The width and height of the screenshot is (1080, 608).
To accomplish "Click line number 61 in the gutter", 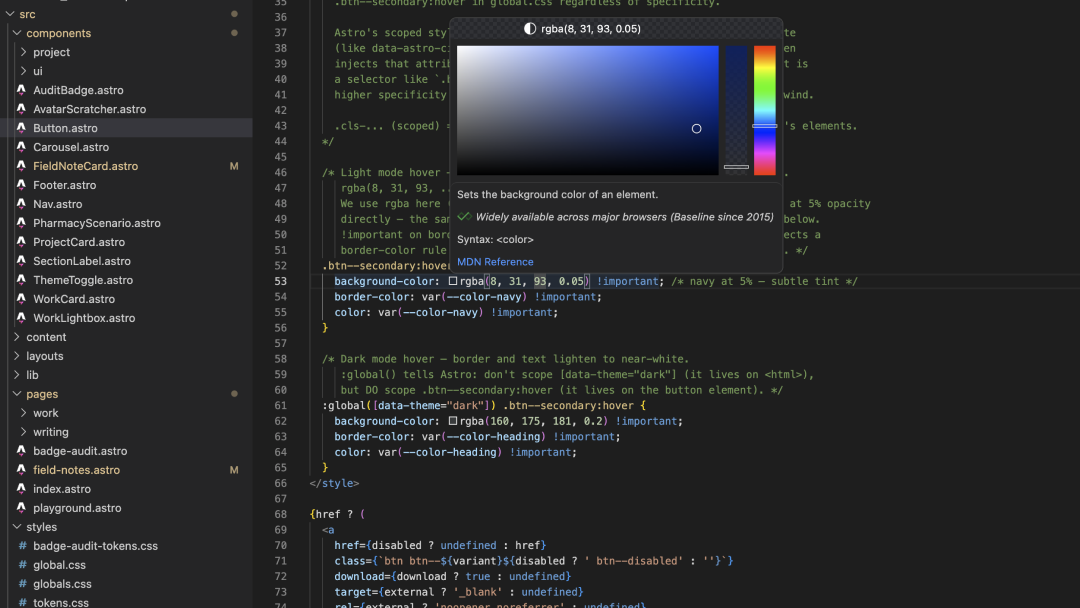I will [x=280, y=406].
